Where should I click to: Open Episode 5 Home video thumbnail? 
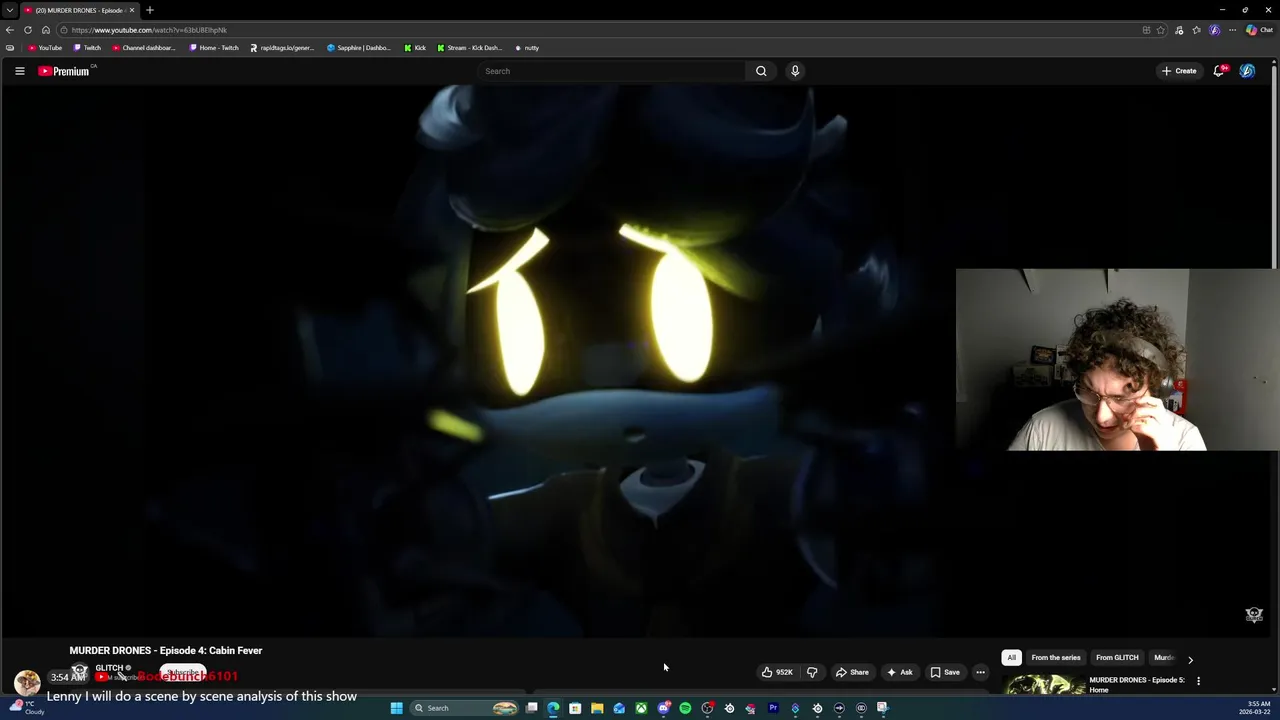point(1045,685)
